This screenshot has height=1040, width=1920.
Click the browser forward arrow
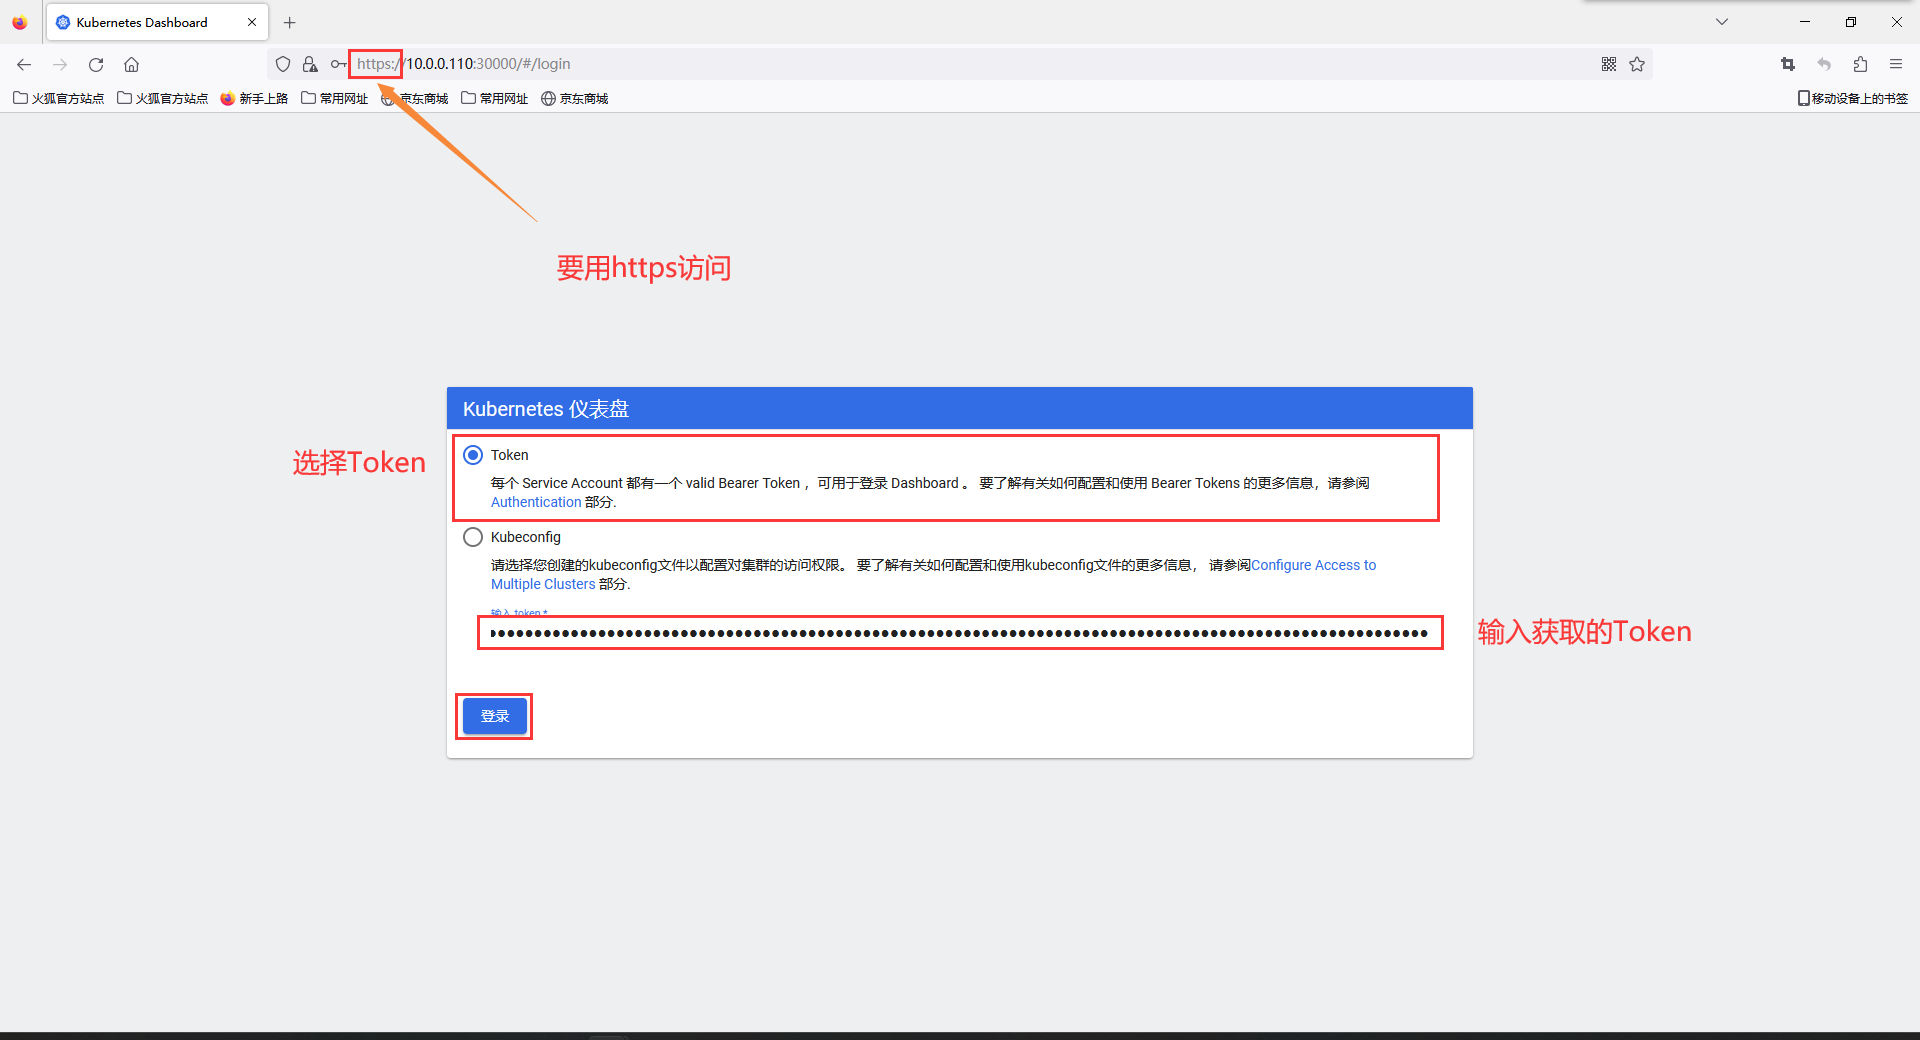point(60,64)
